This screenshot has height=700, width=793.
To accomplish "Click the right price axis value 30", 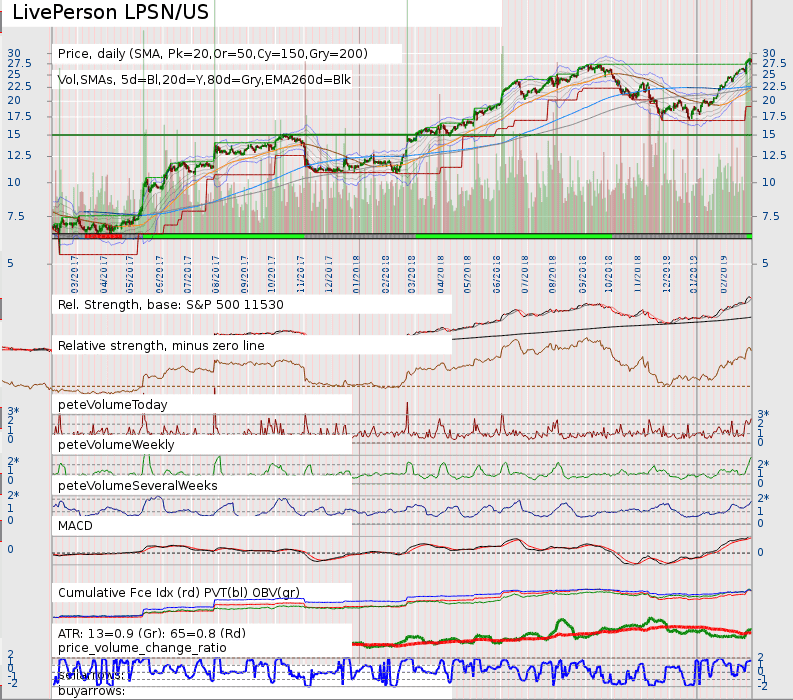I will pyautogui.click(x=769, y=53).
